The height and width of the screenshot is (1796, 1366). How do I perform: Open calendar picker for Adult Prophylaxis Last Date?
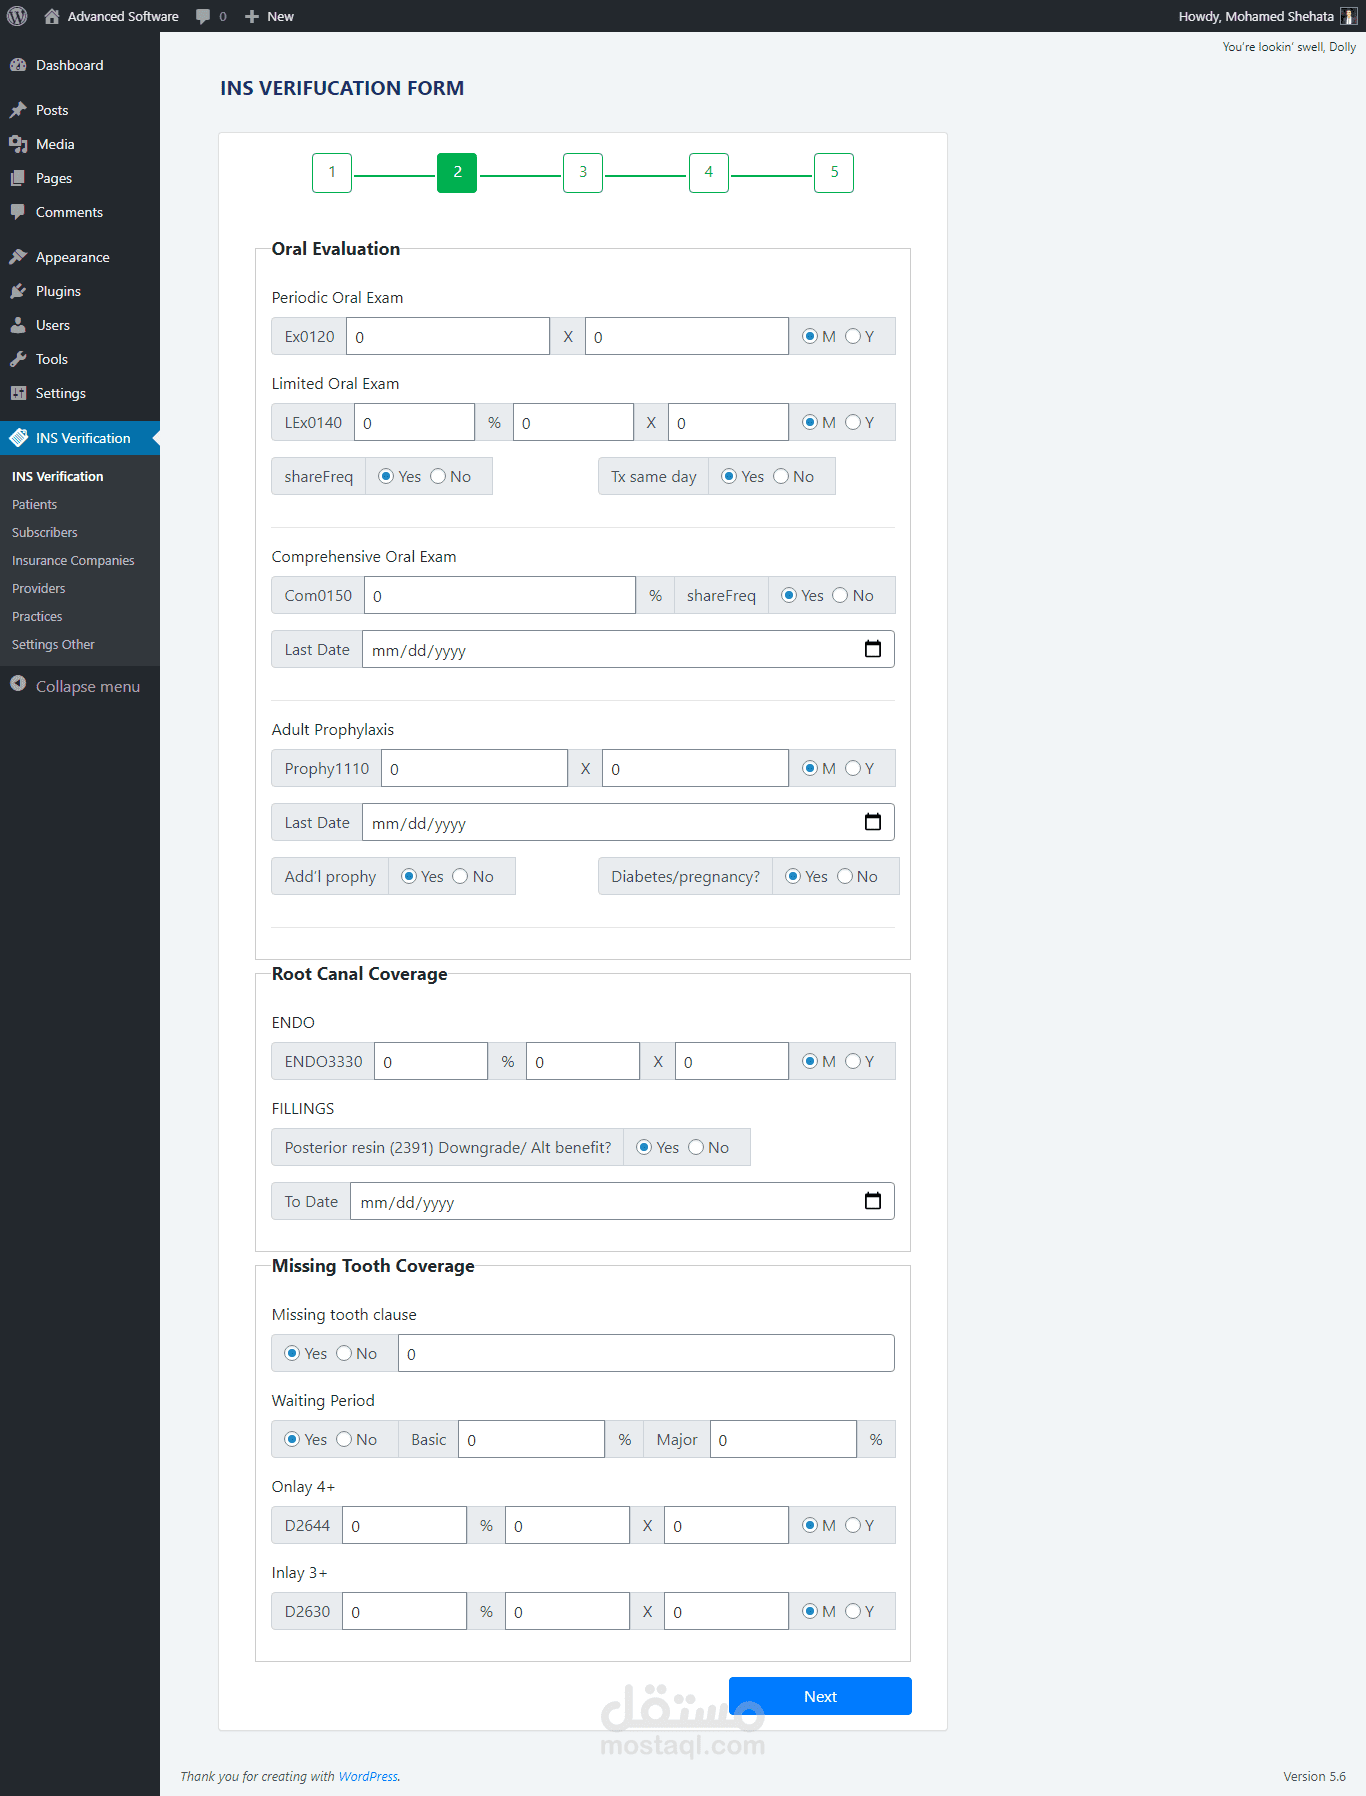873,822
